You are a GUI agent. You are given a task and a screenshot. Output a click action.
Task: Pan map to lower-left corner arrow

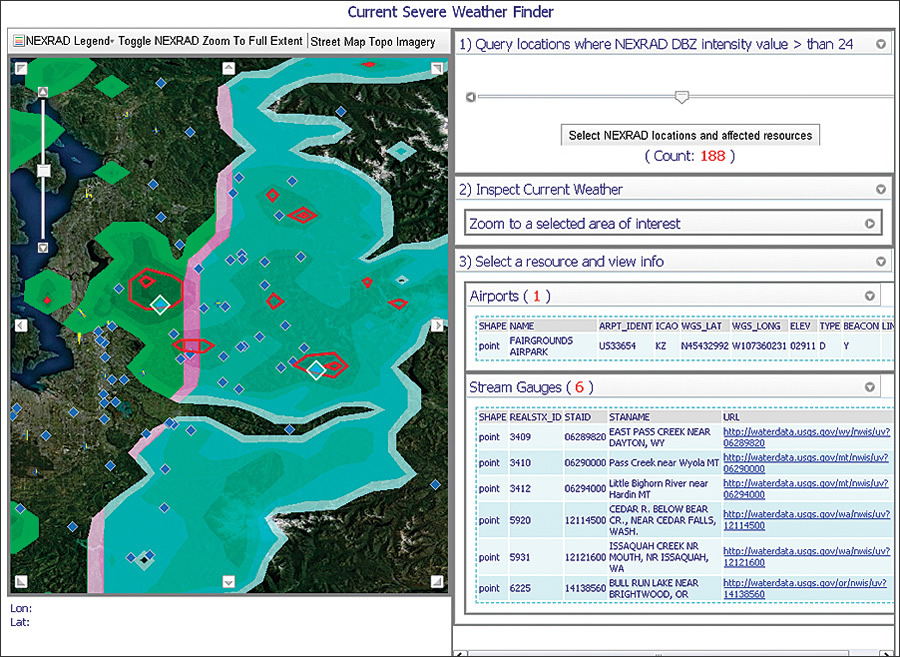click(x=21, y=582)
